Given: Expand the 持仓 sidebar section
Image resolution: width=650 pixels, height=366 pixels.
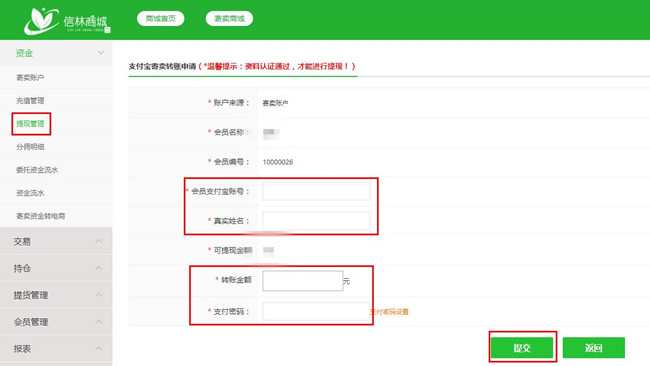Looking at the screenshot, I should click(x=56, y=268).
